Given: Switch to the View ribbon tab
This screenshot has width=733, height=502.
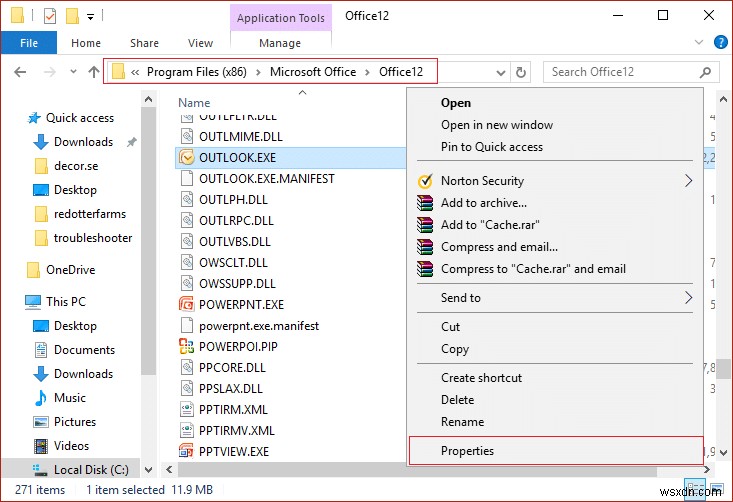Looking at the screenshot, I should coord(201,43).
